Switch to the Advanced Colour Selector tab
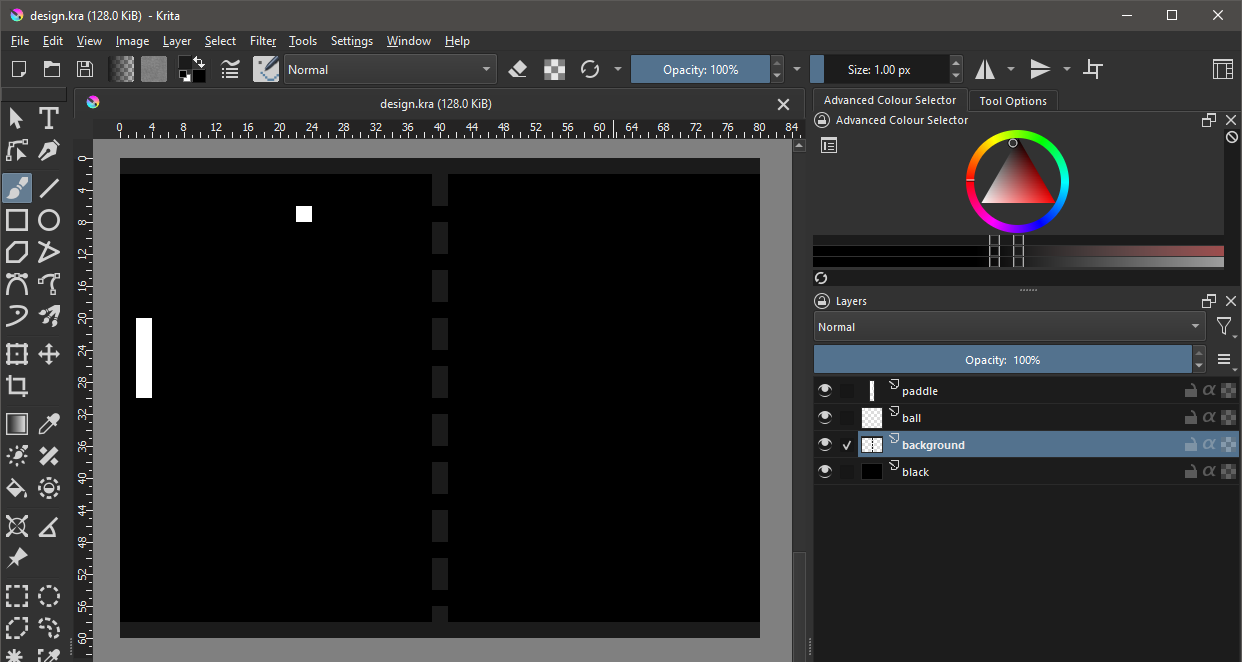1242x662 pixels. pos(890,100)
